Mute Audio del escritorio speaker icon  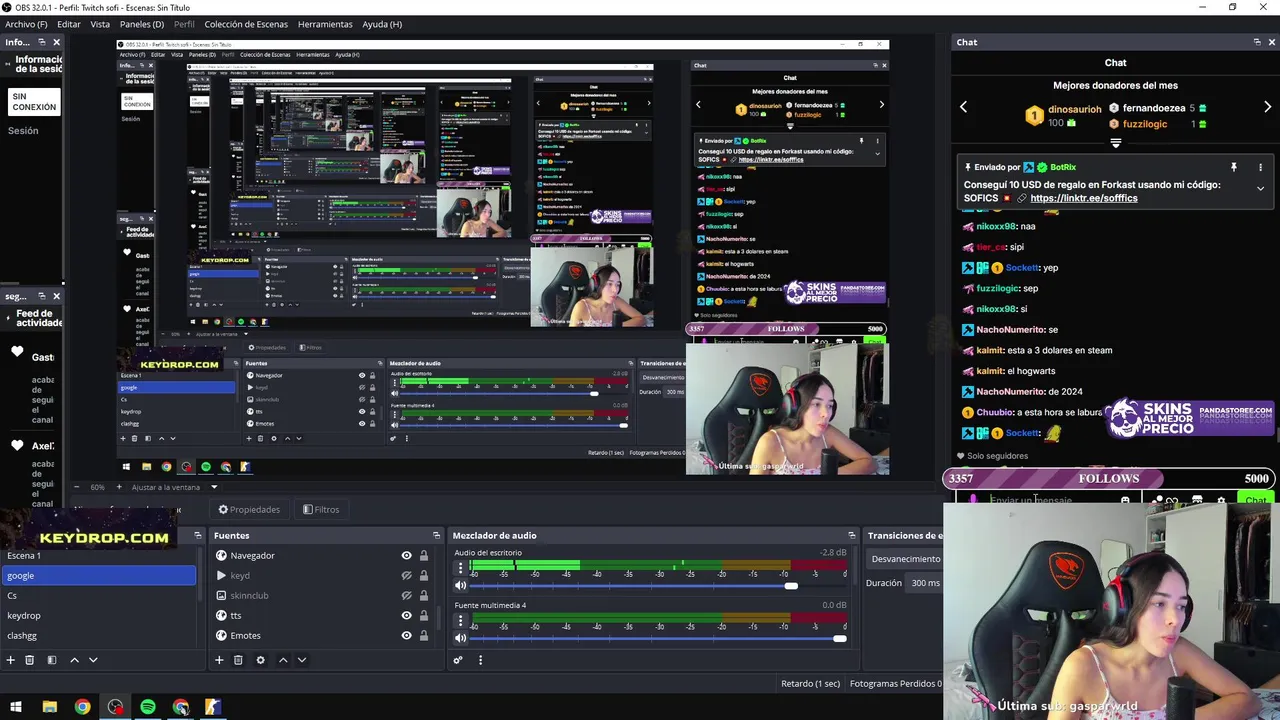460,586
